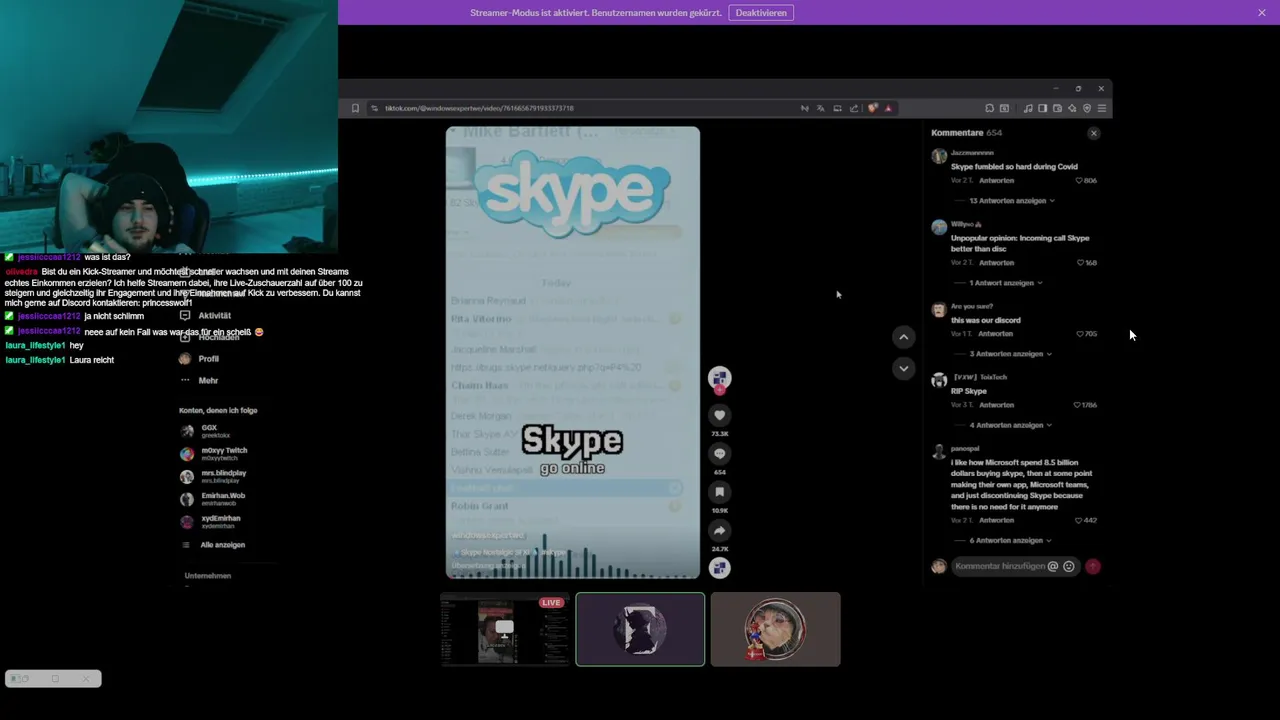Reply to the 'RIP Skype' comment

point(996,405)
